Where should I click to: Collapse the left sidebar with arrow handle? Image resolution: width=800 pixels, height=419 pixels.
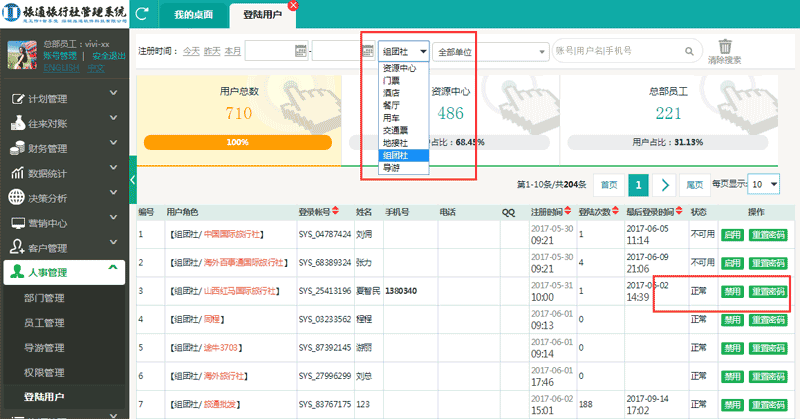[x=133, y=187]
